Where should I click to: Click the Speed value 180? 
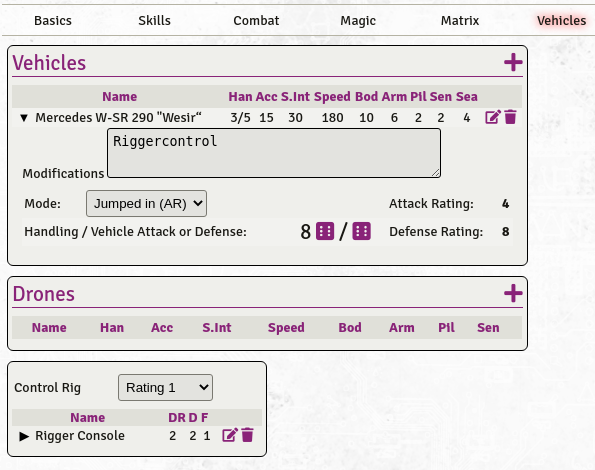[332, 118]
